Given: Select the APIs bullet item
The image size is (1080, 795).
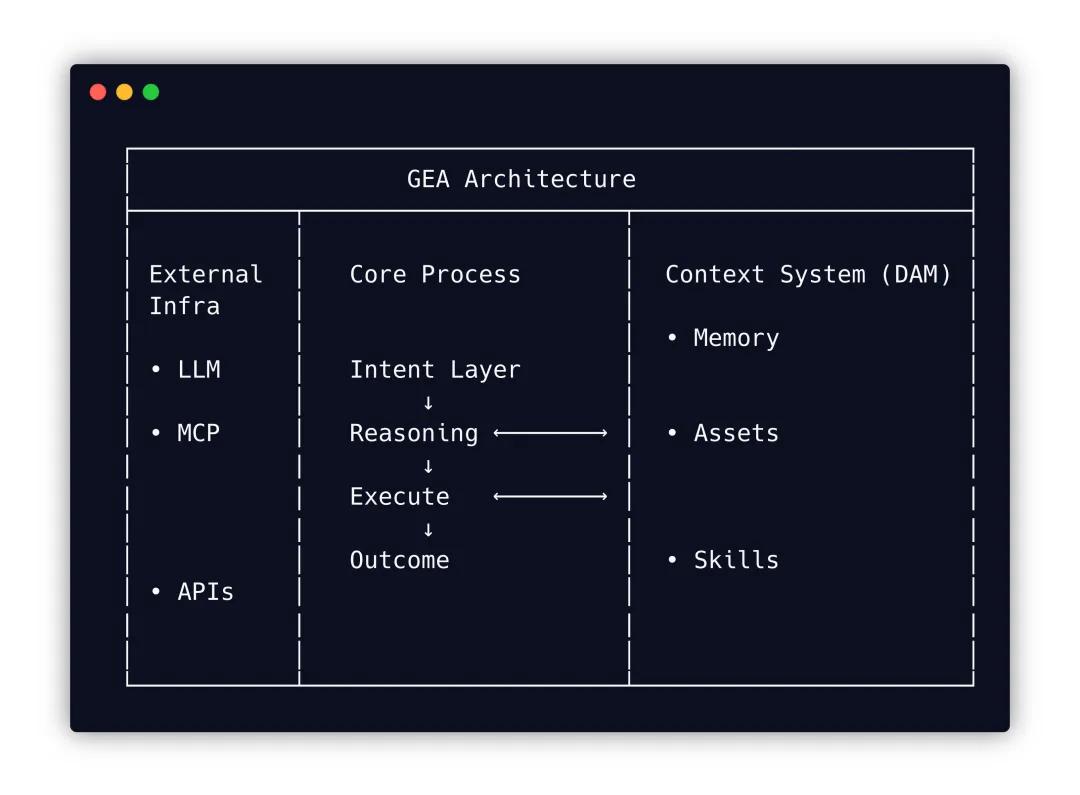Looking at the screenshot, I should point(204,592).
